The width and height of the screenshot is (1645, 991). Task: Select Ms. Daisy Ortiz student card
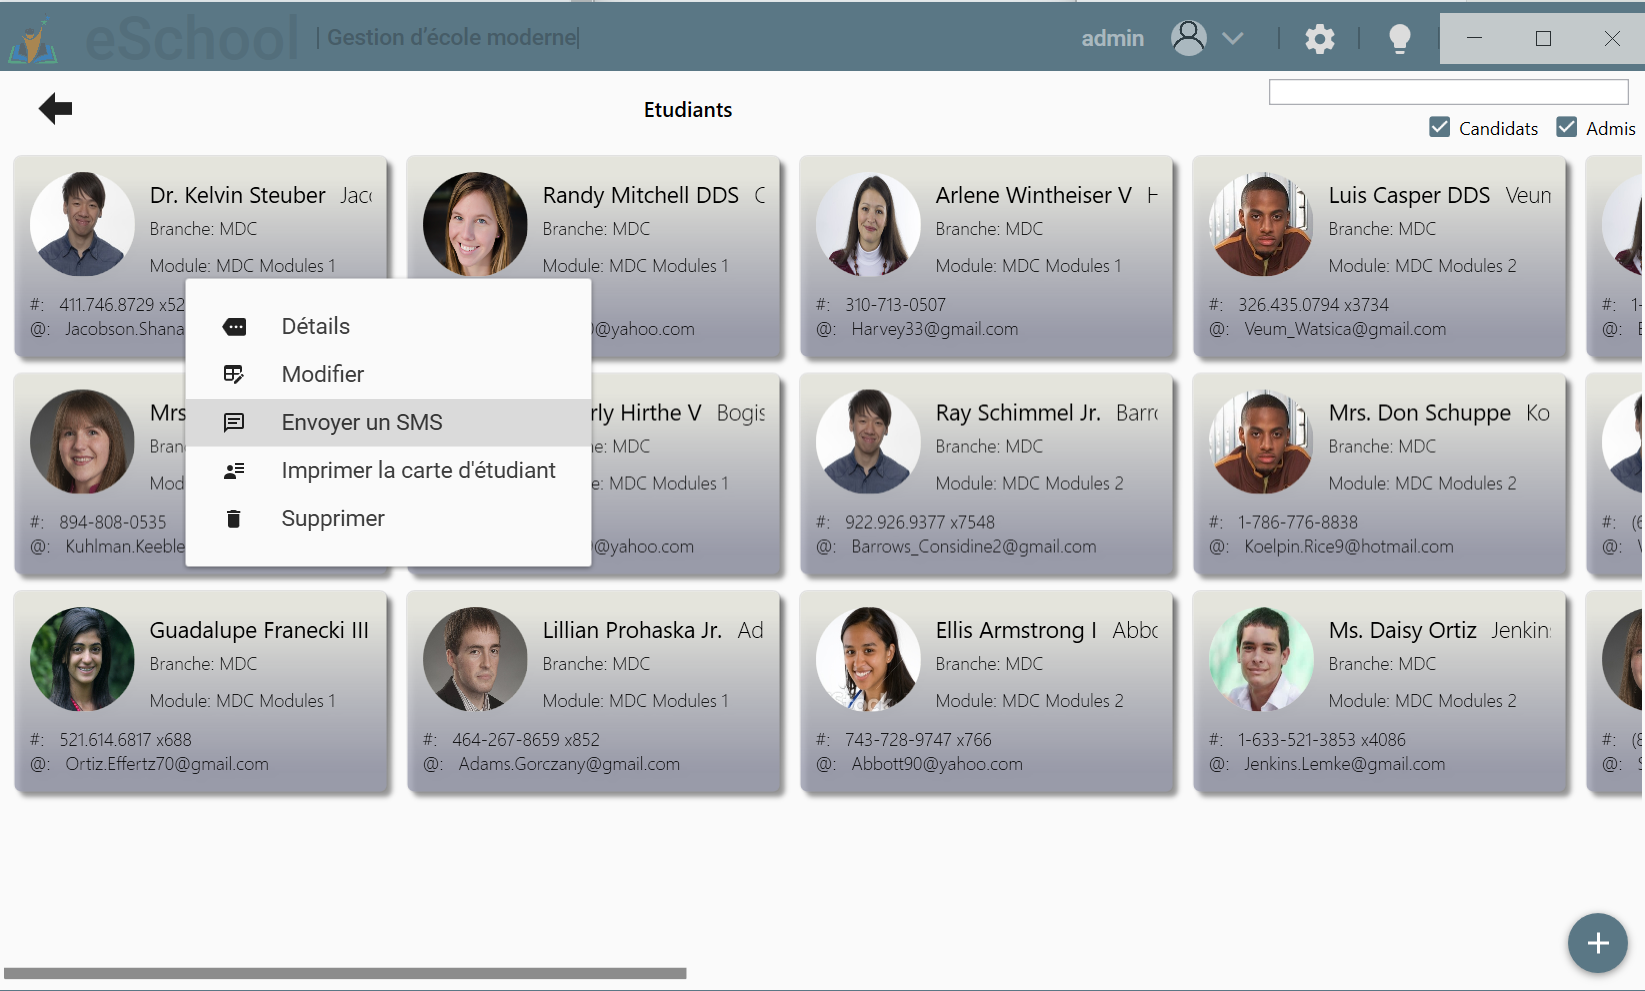[x=1379, y=692]
